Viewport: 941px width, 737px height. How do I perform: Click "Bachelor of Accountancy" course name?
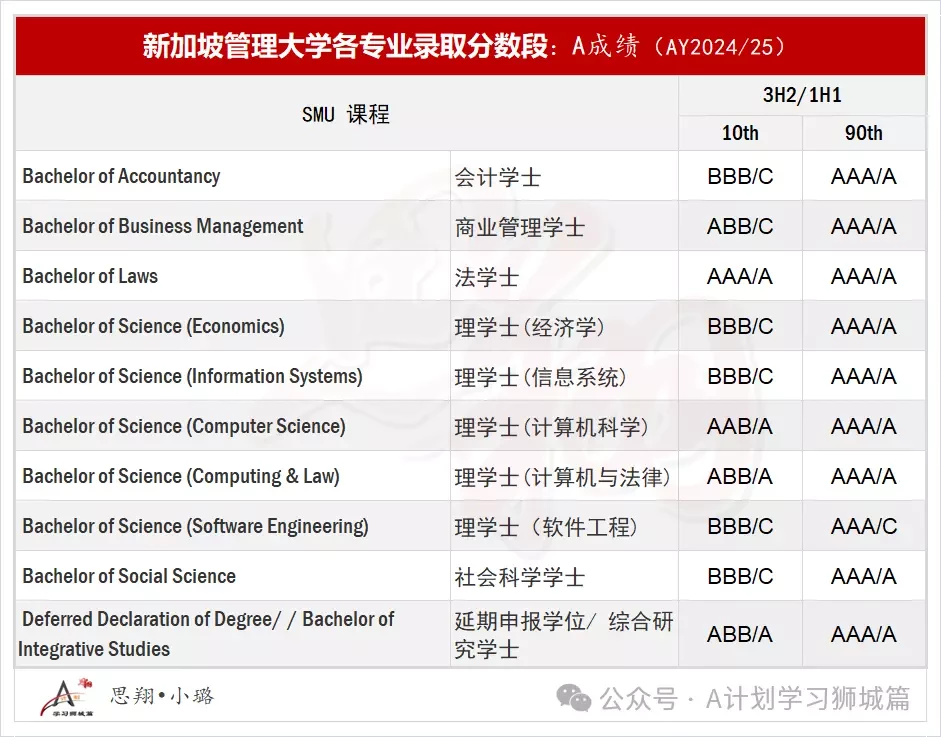[121, 176]
